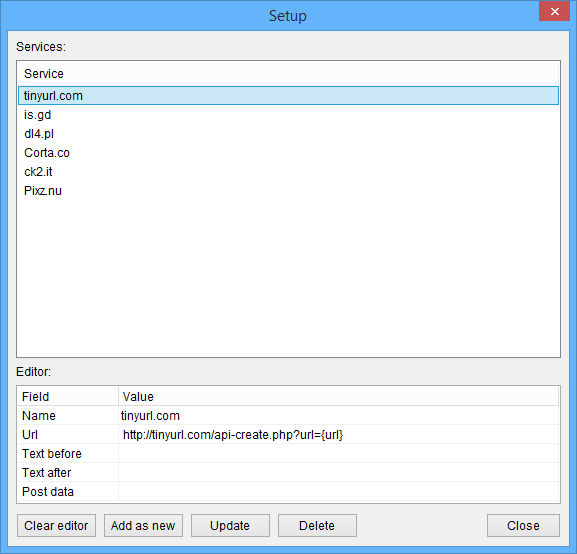Screen dimensions: 577x554
Task: Click the Field column header in editor
Action: [68, 396]
